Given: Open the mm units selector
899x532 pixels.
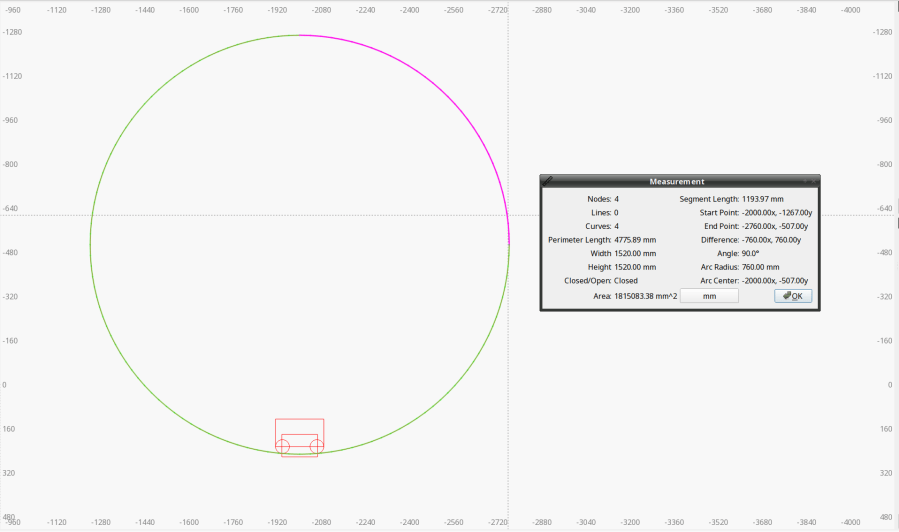Looking at the screenshot, I should point(709,296).
